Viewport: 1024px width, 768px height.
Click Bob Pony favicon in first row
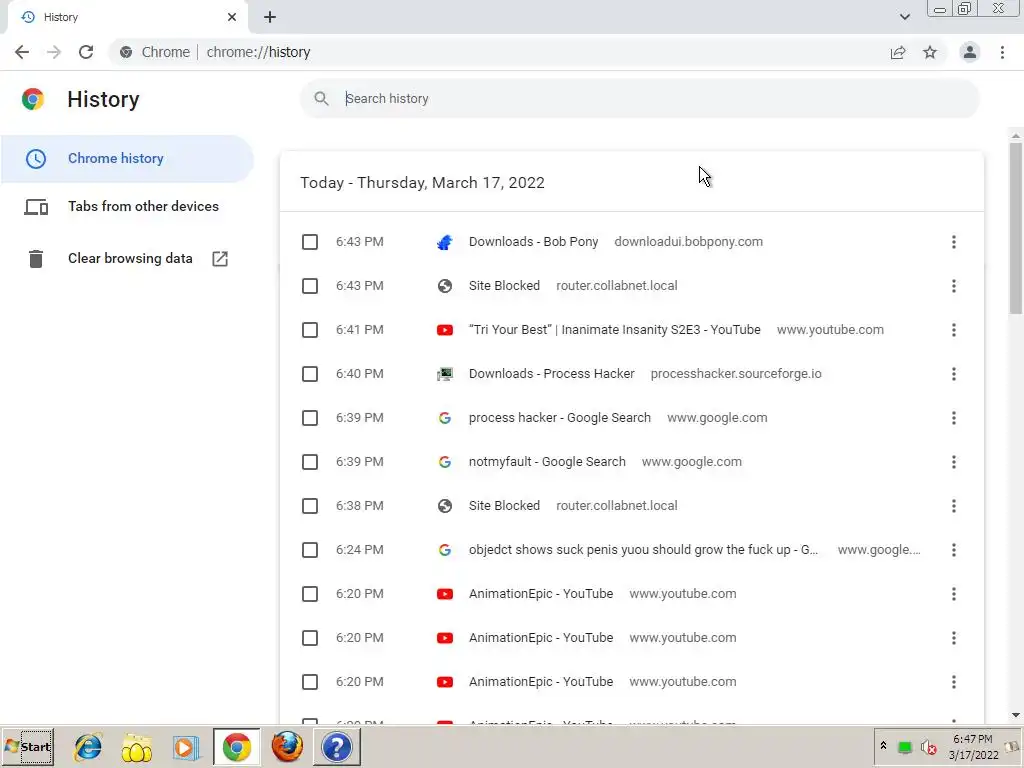pyautogui.click(x=445, y=242)
